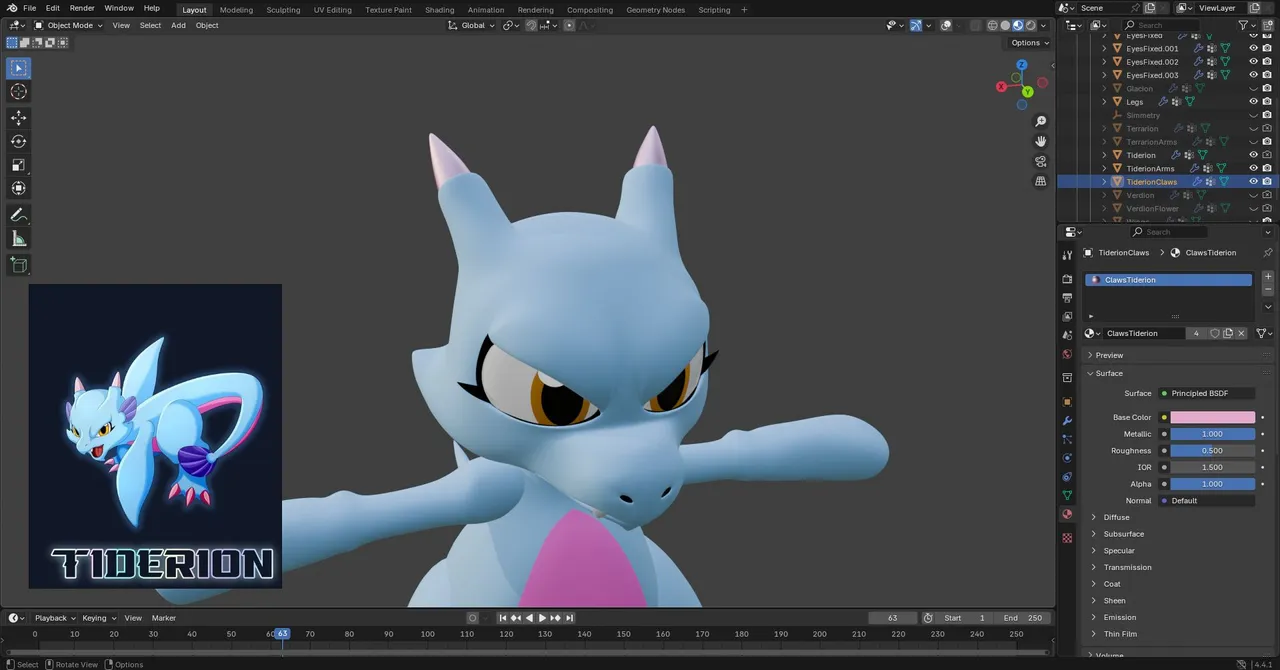This screenshot has height=670, width=1280.
Task: Click the Principled BSDF surface button
Action: tap(1207, 393)
